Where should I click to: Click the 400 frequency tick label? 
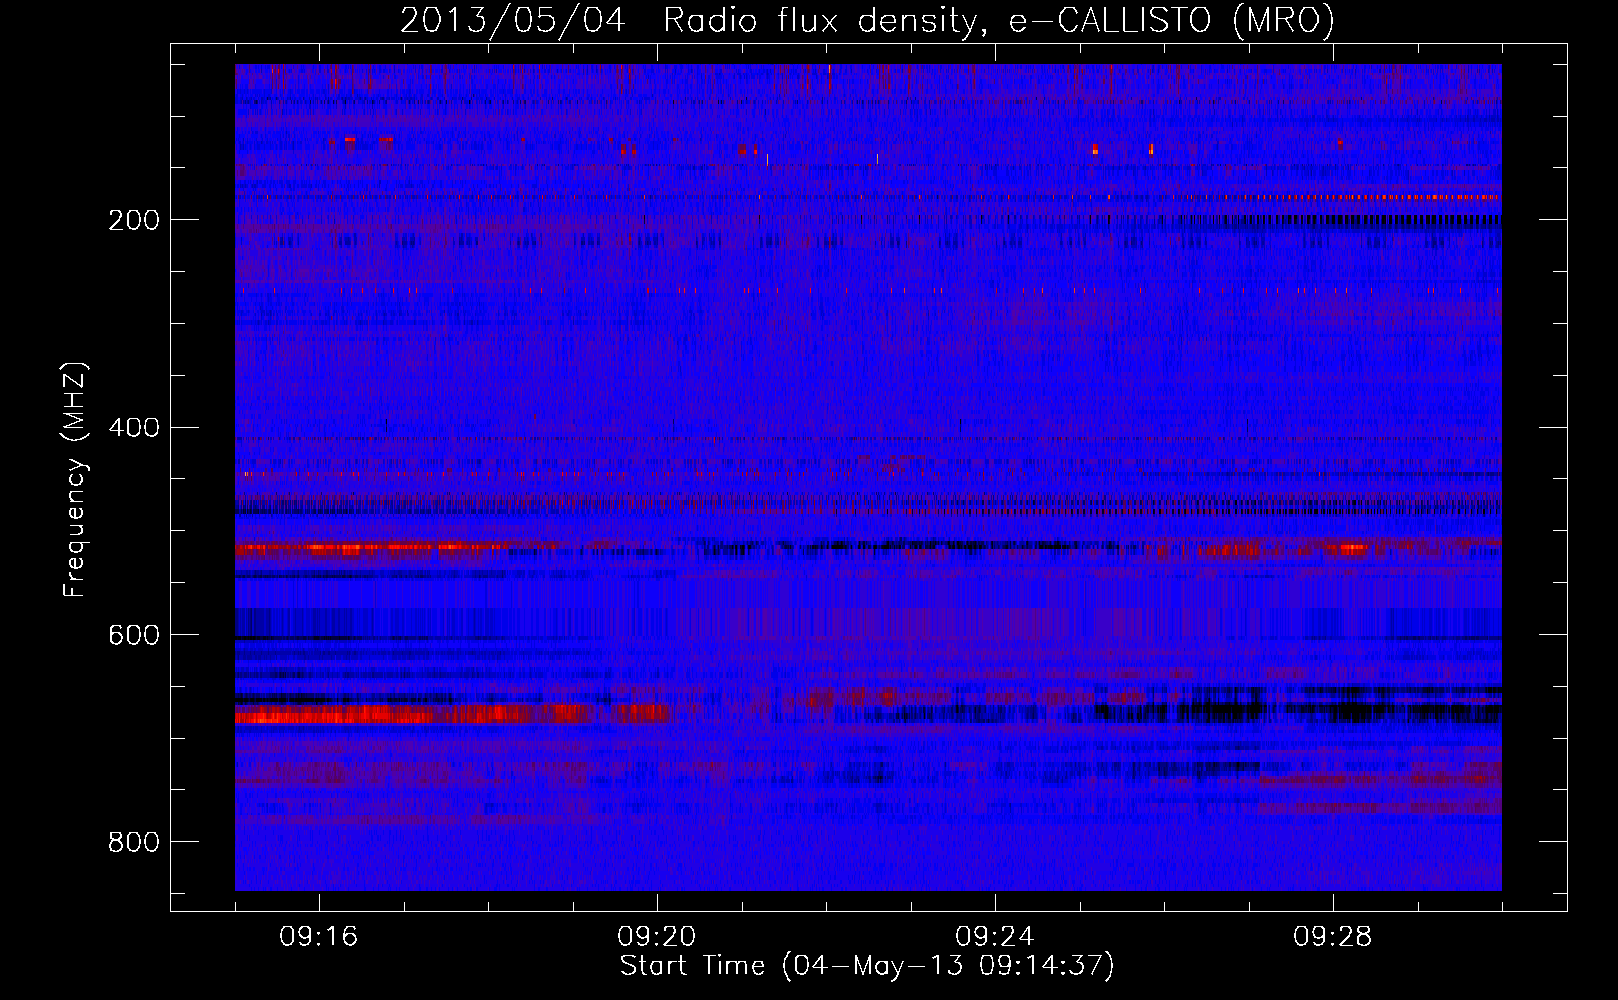(134, 428)
